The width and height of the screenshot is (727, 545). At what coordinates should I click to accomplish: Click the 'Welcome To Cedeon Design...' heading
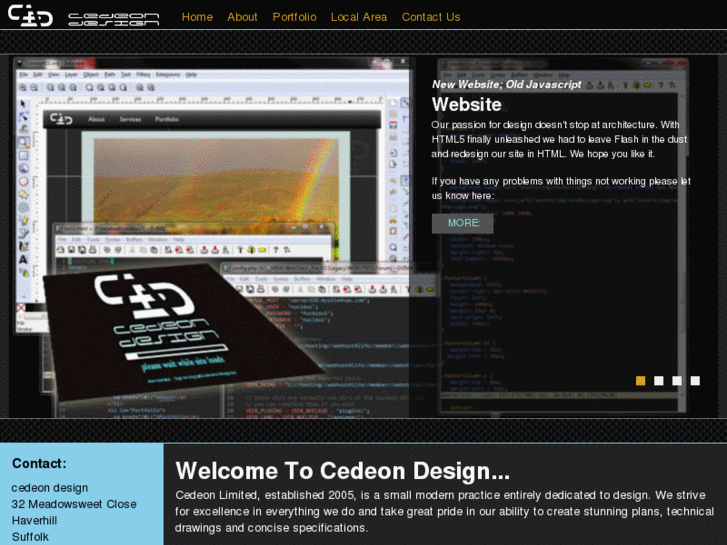(343, 471)
